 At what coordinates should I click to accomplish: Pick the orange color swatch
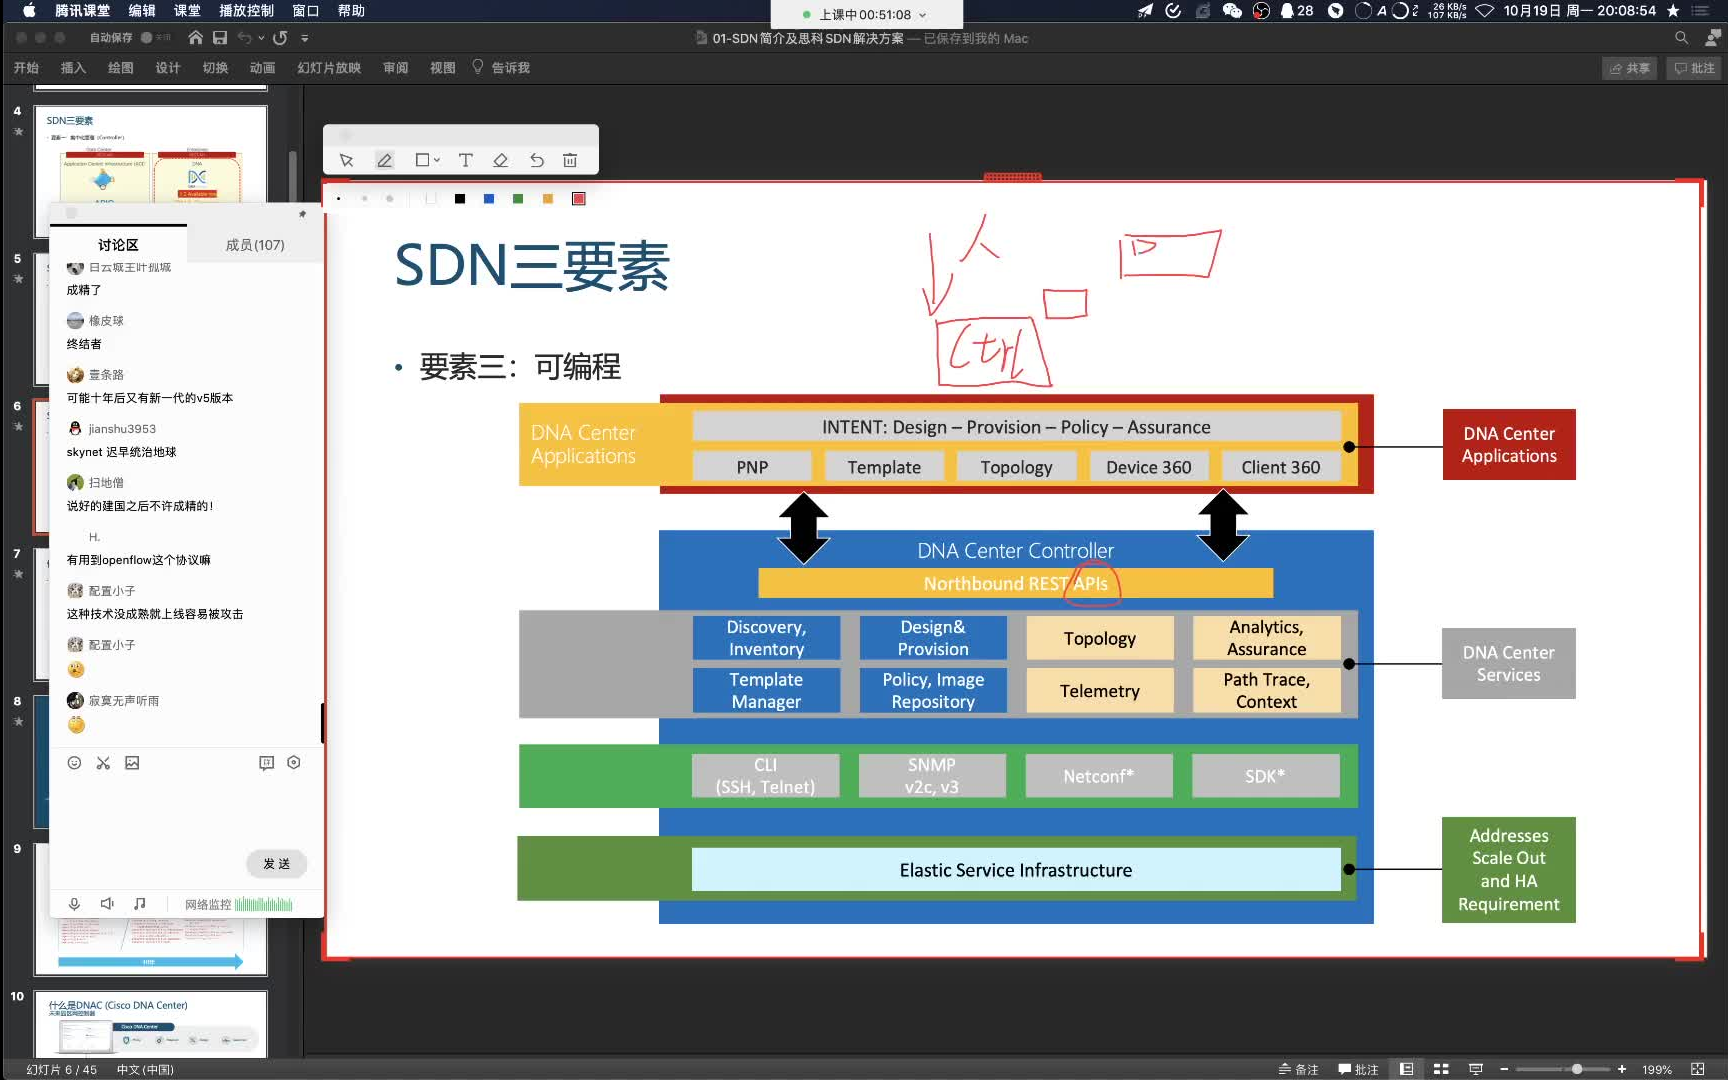548,199
